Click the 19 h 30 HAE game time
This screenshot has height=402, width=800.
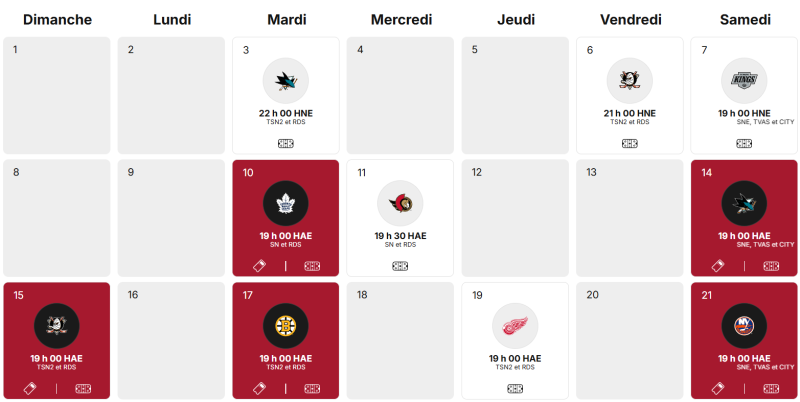[x=400, y=236]
